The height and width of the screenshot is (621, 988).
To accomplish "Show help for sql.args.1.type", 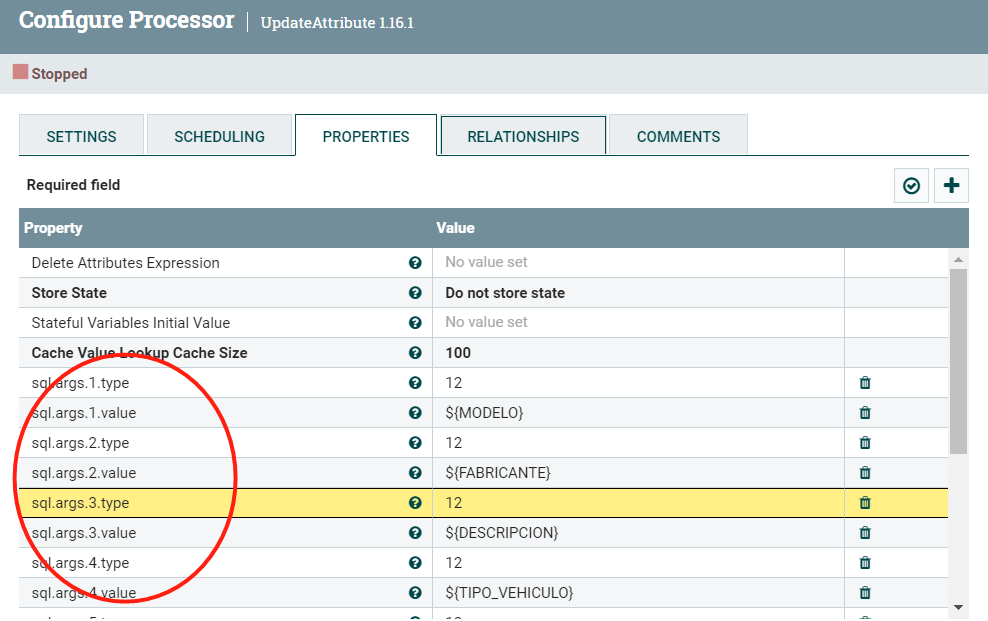I will (x=415, y=382).
